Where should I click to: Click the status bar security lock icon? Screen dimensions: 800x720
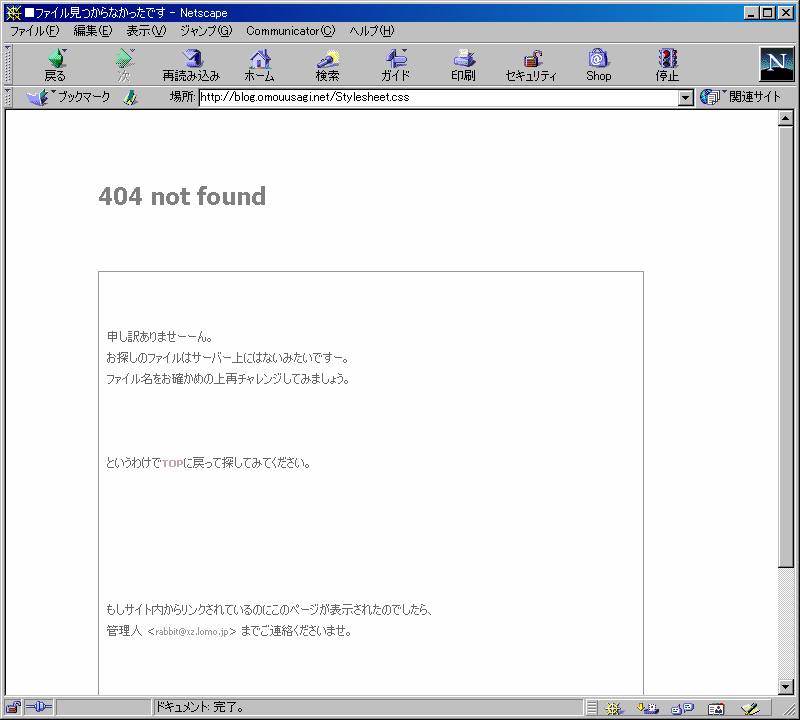(13, 707)
